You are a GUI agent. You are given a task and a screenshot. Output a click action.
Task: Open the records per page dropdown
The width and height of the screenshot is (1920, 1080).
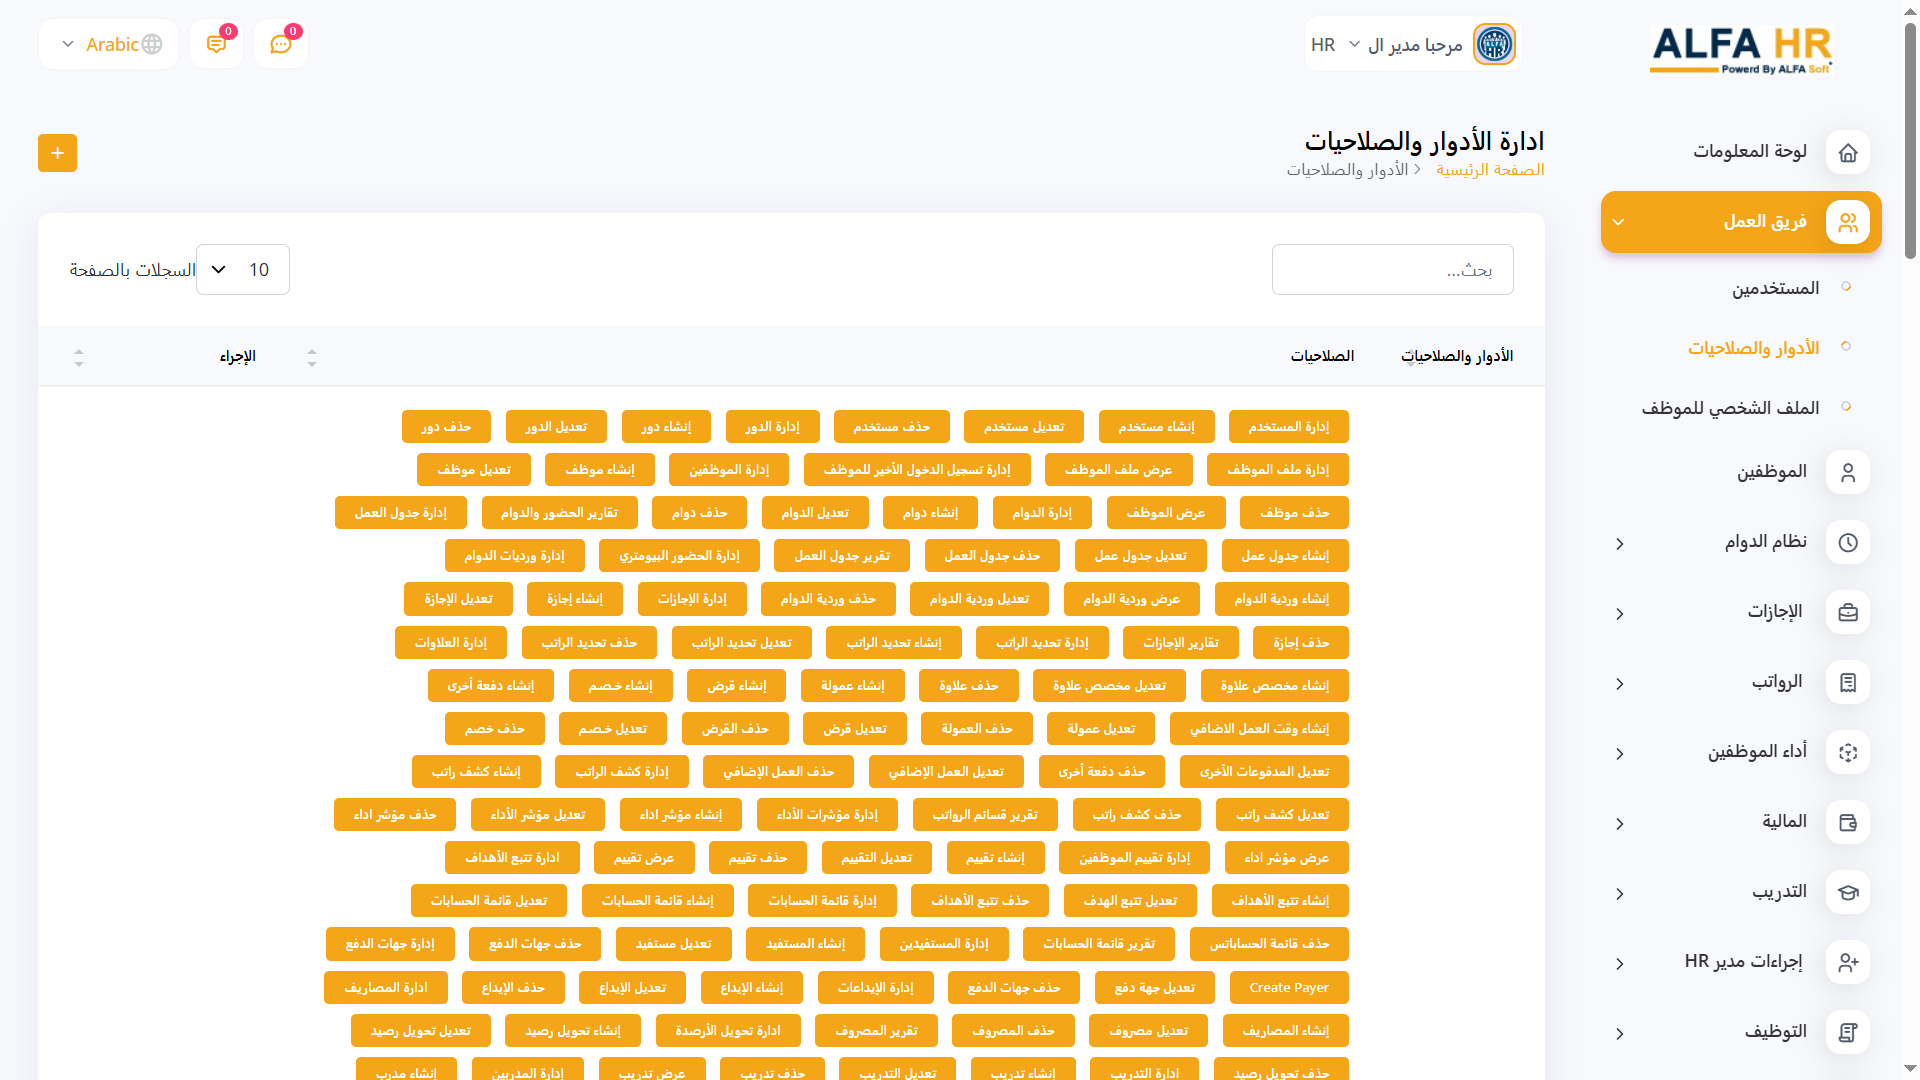pos(243,270)
